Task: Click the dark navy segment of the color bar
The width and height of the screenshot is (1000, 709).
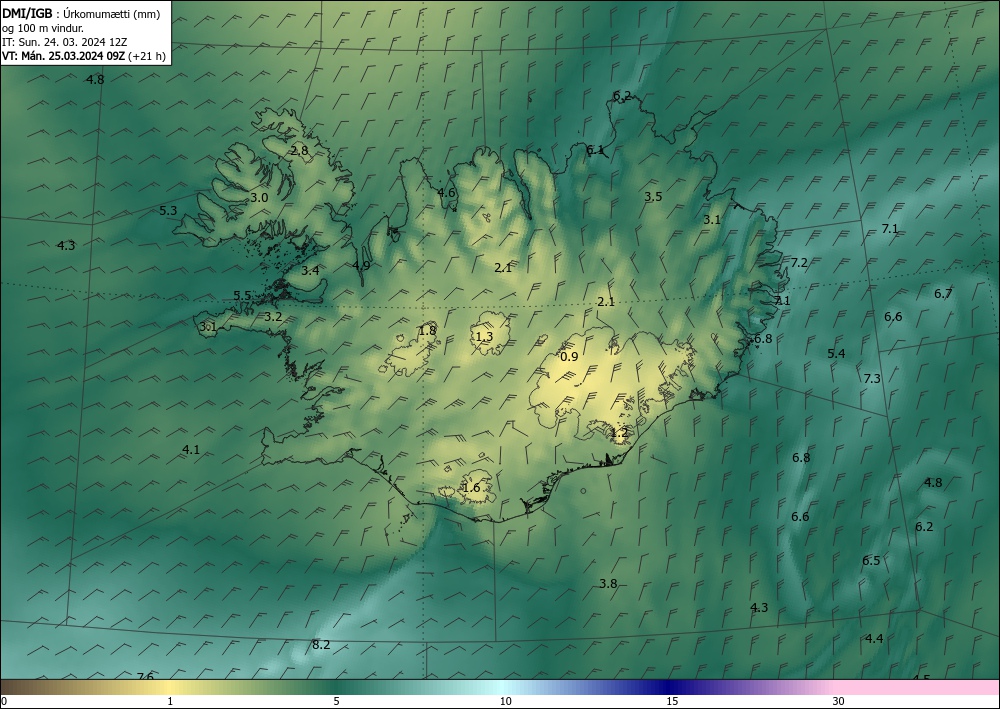Action: [668, 687]
